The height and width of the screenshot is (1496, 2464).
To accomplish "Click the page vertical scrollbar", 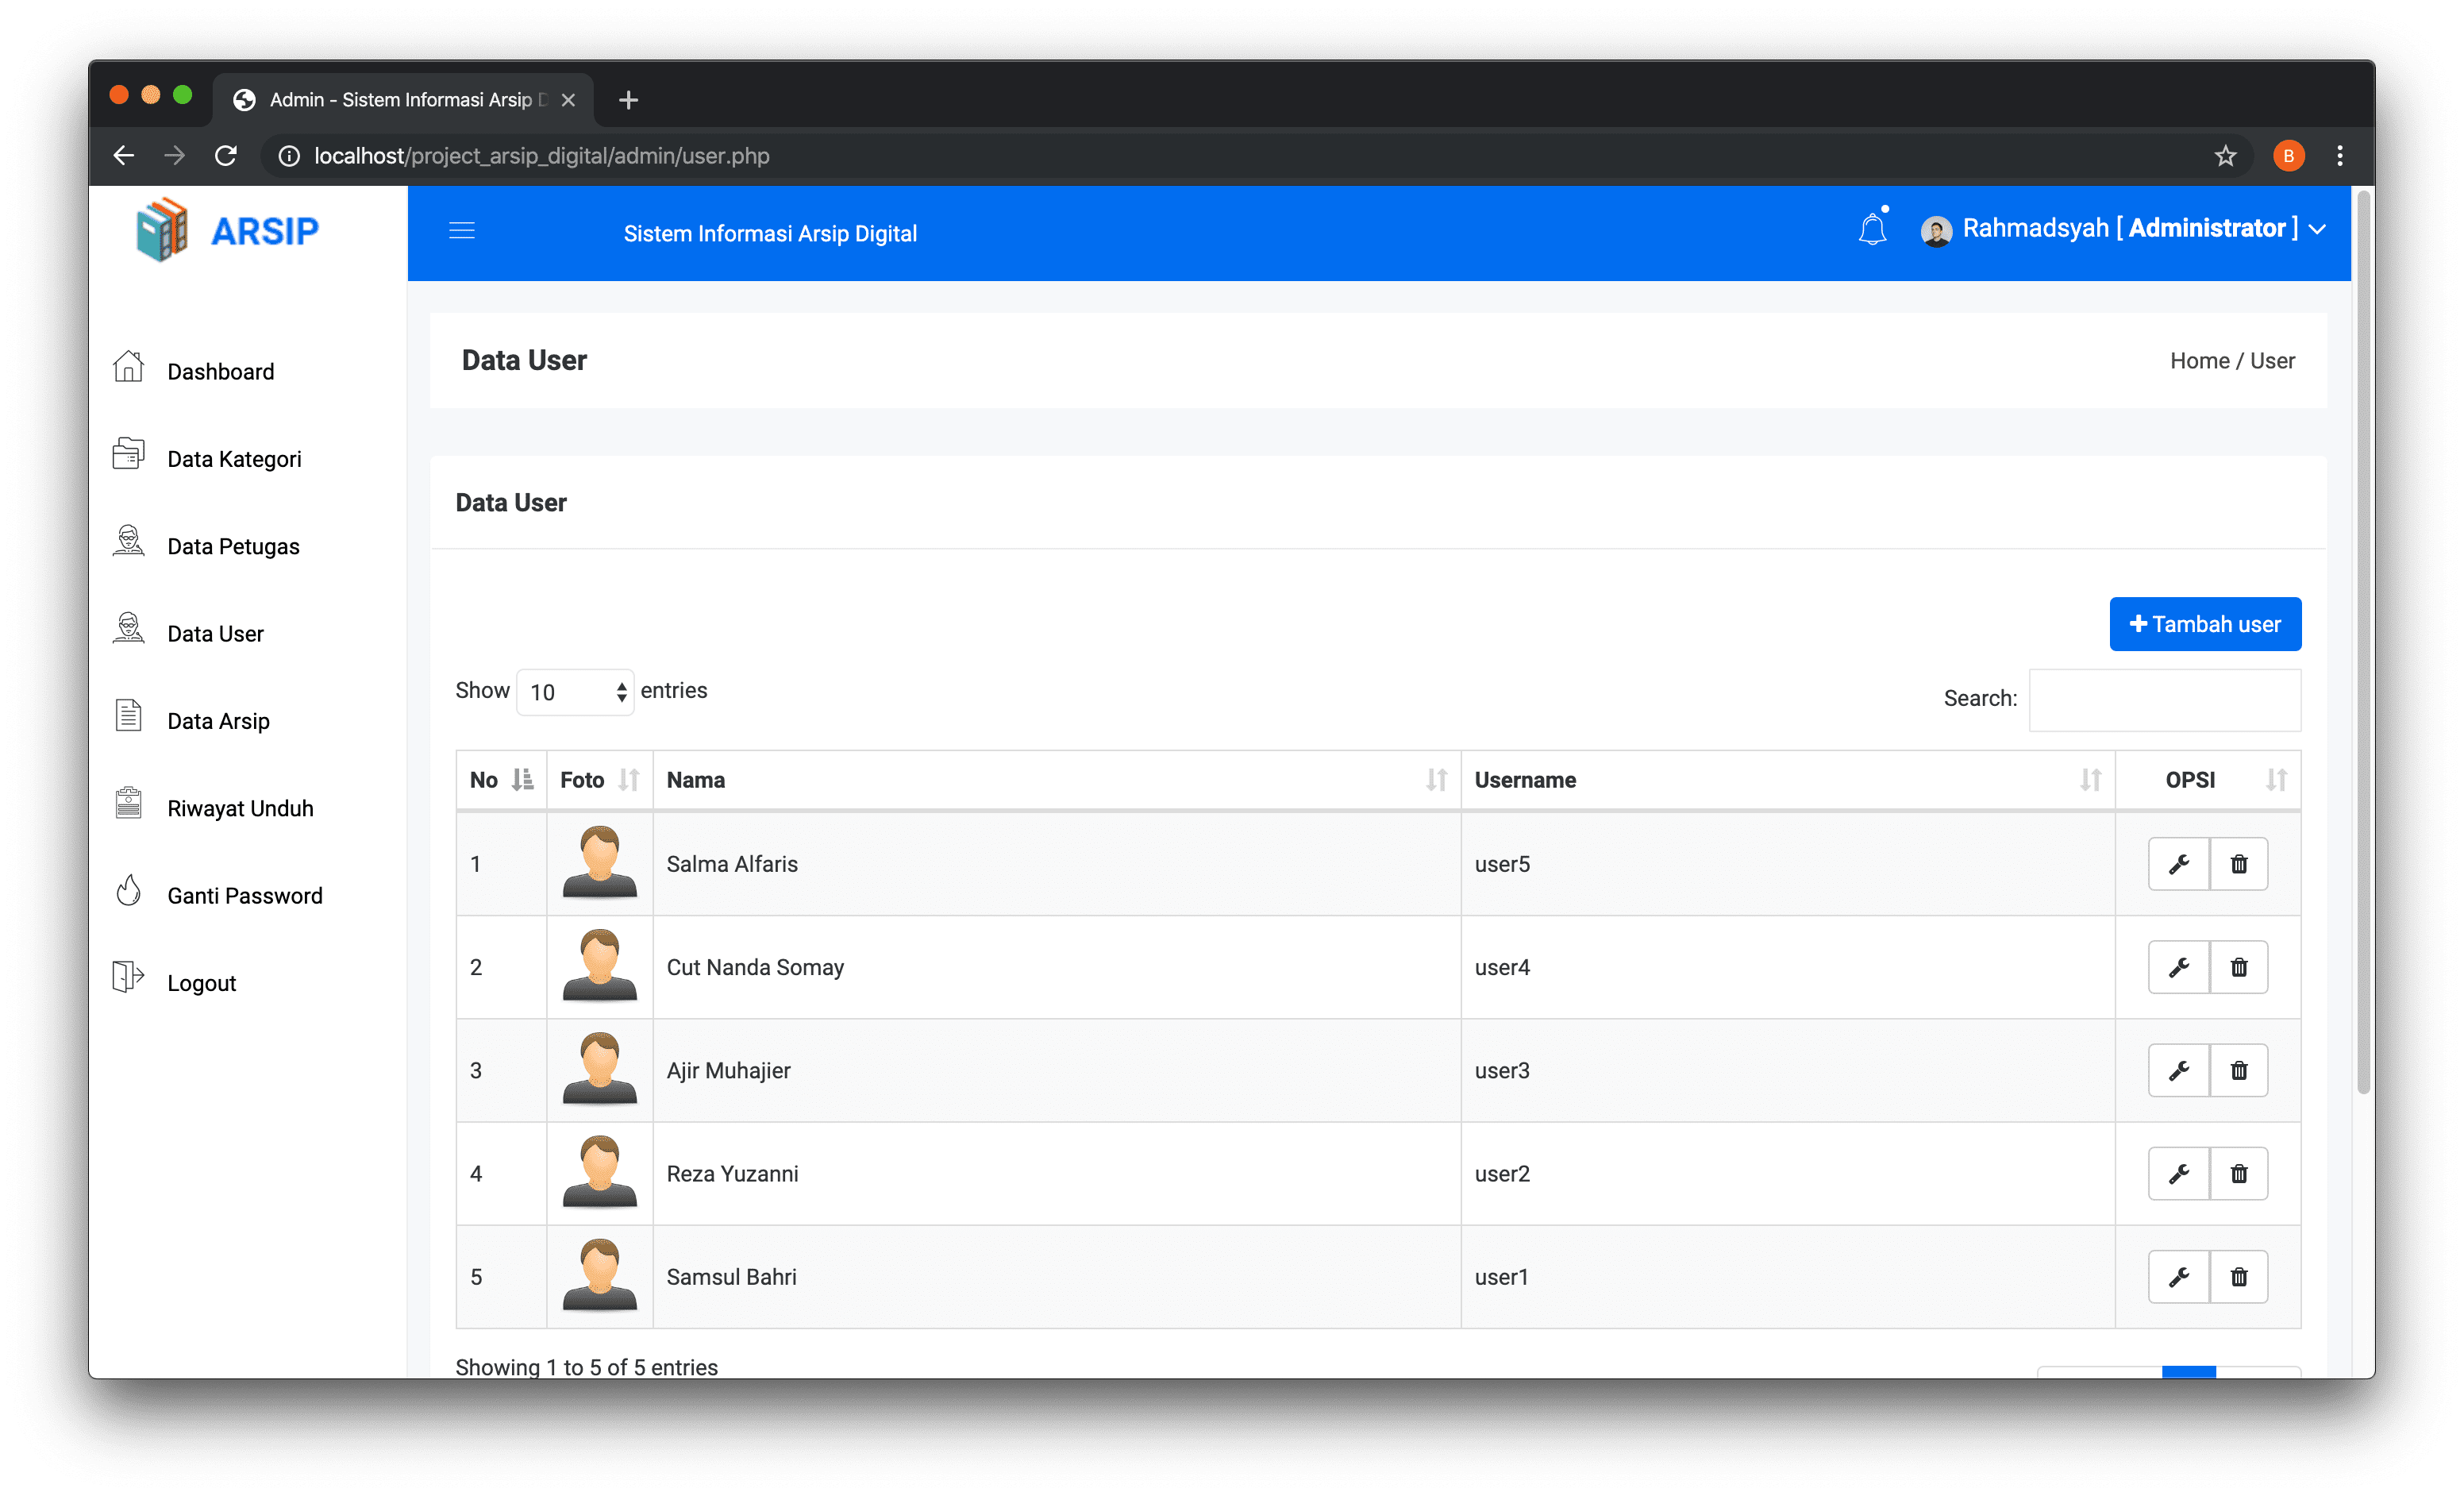I will [x=2362, y=640].
